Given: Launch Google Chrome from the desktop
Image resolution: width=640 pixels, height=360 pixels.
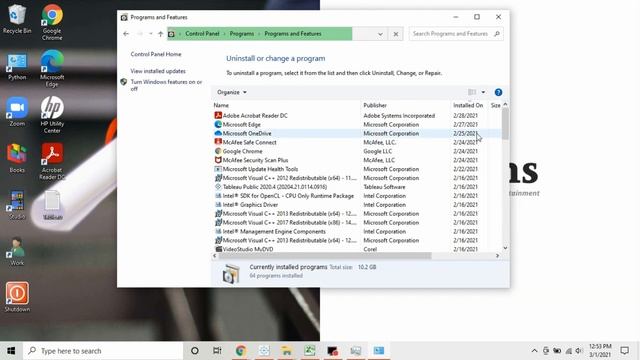Looking at the screenshot, I should [52, 22].
